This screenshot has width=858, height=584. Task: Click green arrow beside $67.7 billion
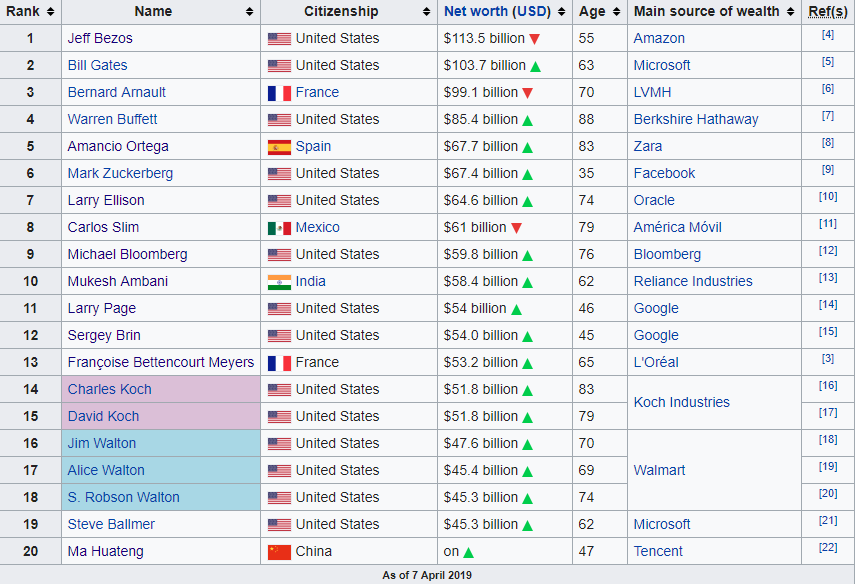coord(527,147)
